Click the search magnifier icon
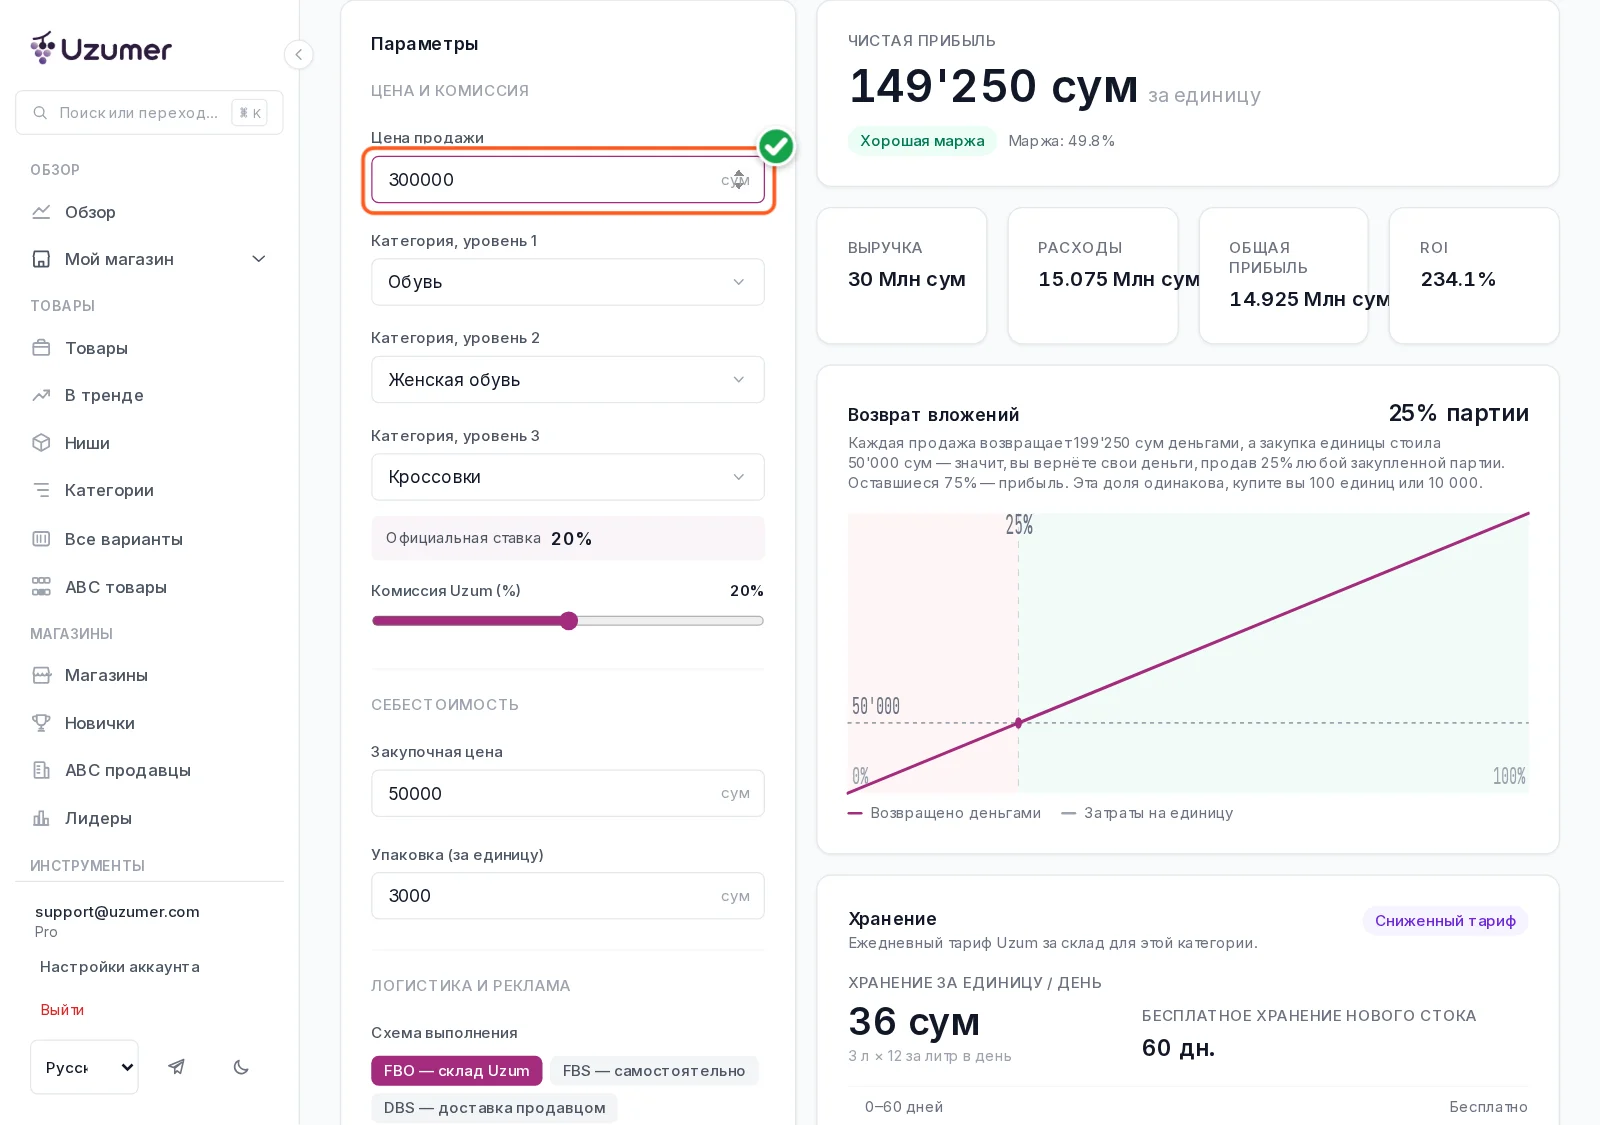The height and width of the screenshot is (1125, 1600). [40, 113]
